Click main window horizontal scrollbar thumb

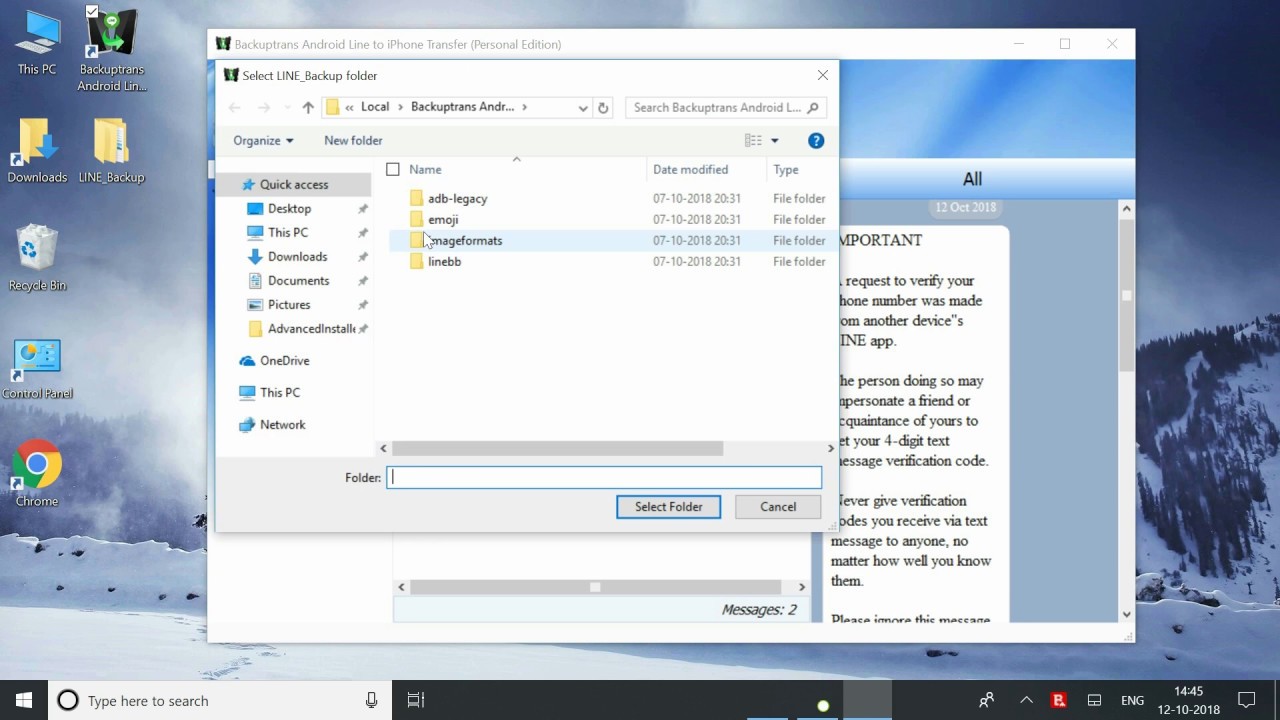595,587
